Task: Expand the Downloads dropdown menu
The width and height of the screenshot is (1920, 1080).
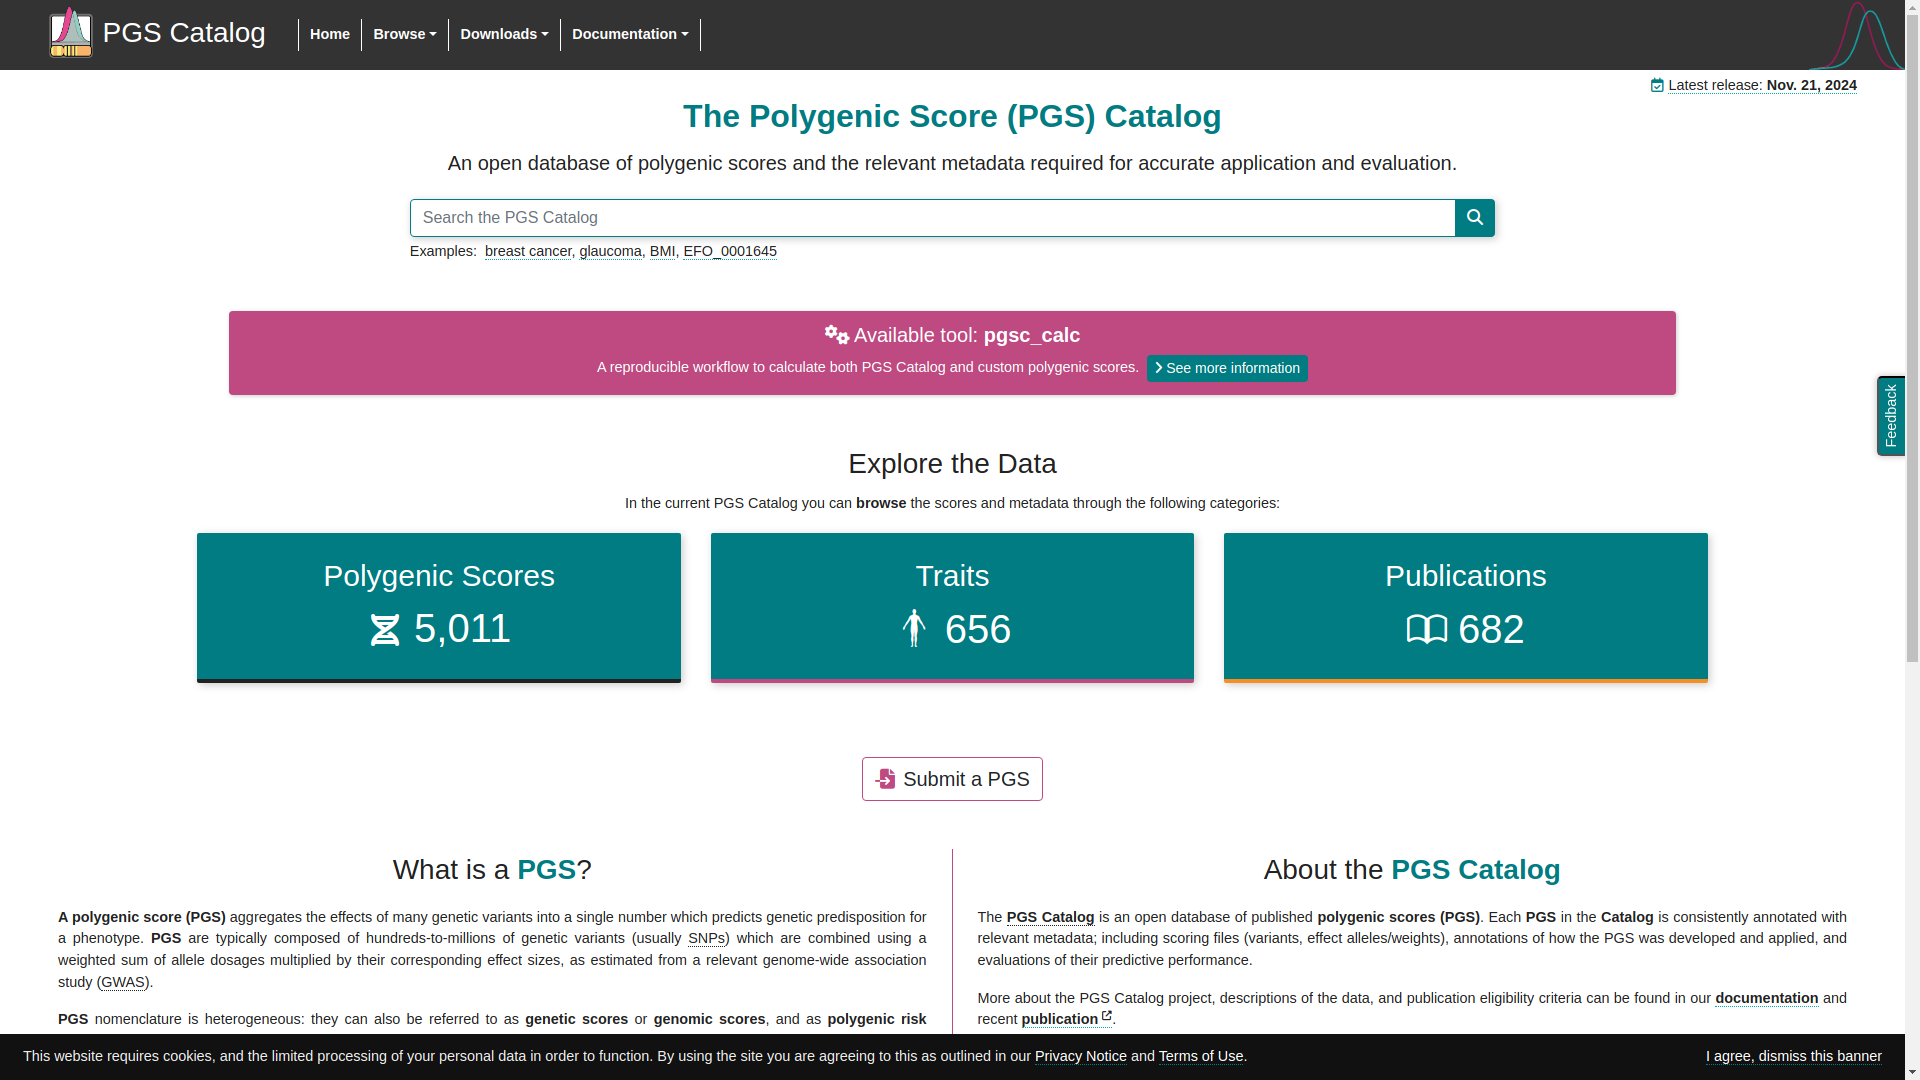Action: point(504,34)
